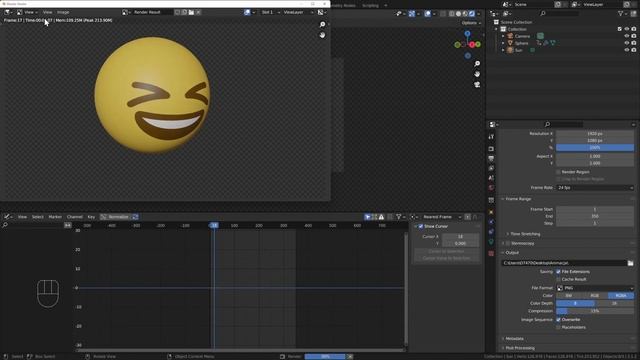
Task: Click only-selected arrow icon in graph editor
Action: point(367,217)
